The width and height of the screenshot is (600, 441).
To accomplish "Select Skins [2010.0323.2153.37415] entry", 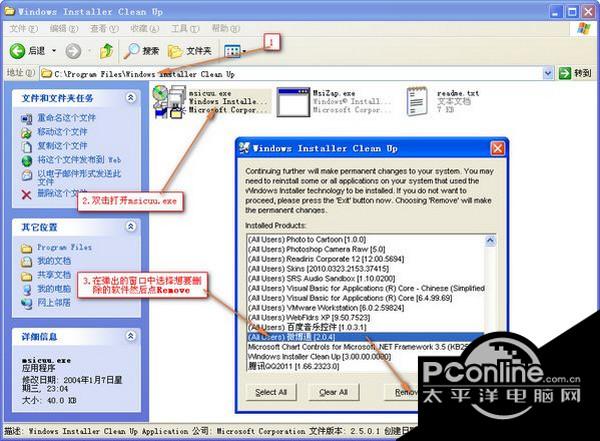I will [x=318, y=269].
